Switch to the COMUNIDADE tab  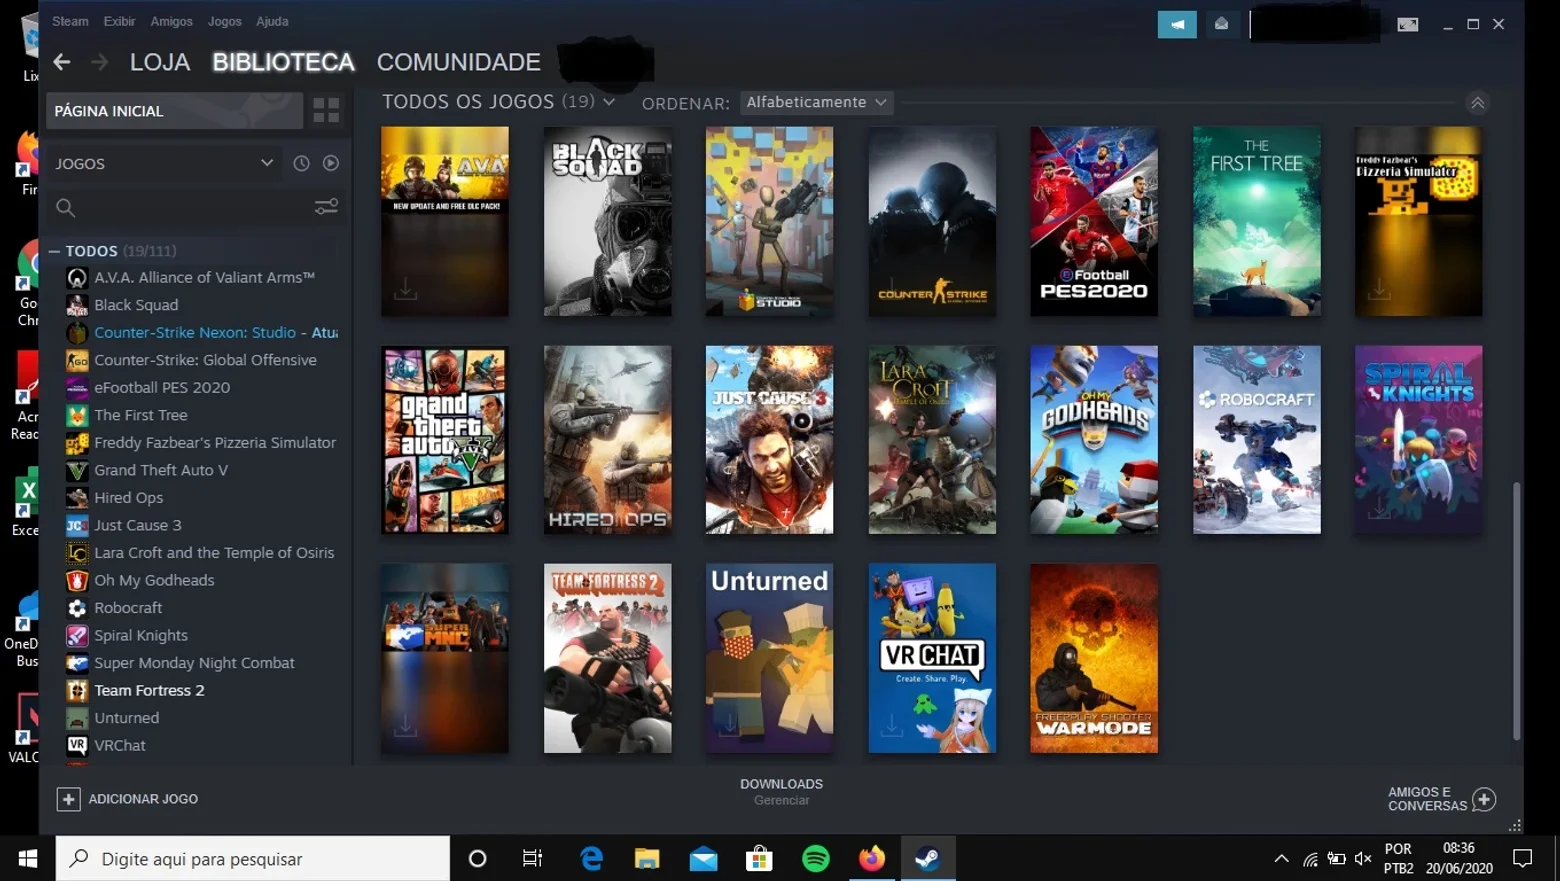pos(458,62)
